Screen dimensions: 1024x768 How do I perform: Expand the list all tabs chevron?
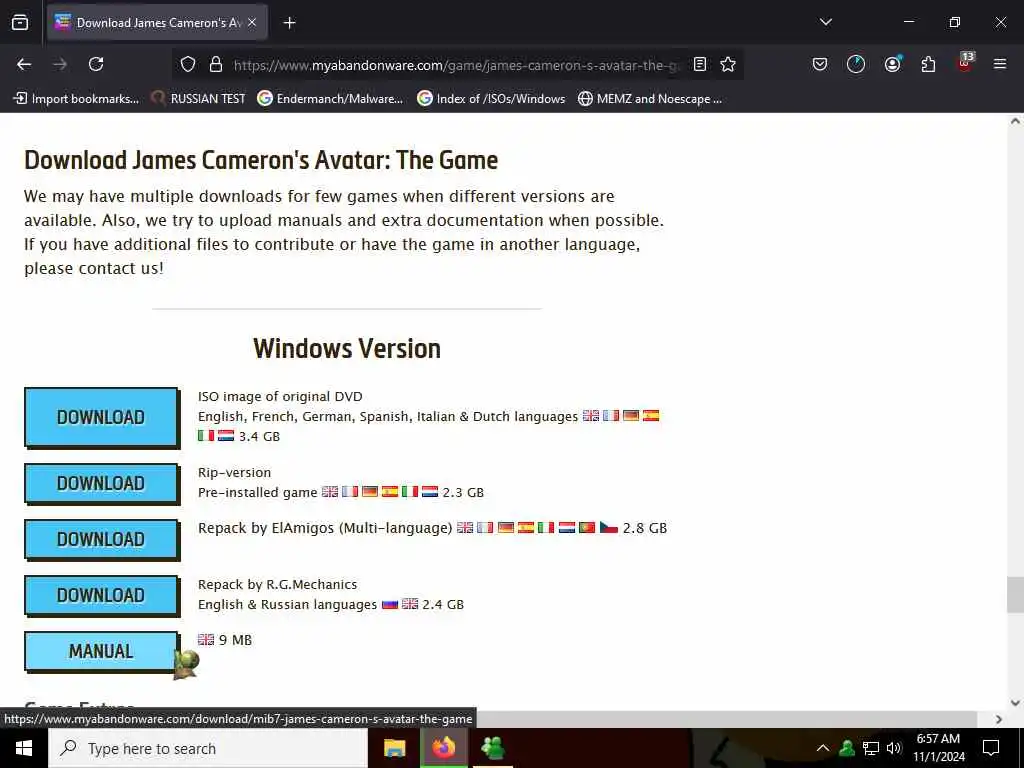pos(825,22)
